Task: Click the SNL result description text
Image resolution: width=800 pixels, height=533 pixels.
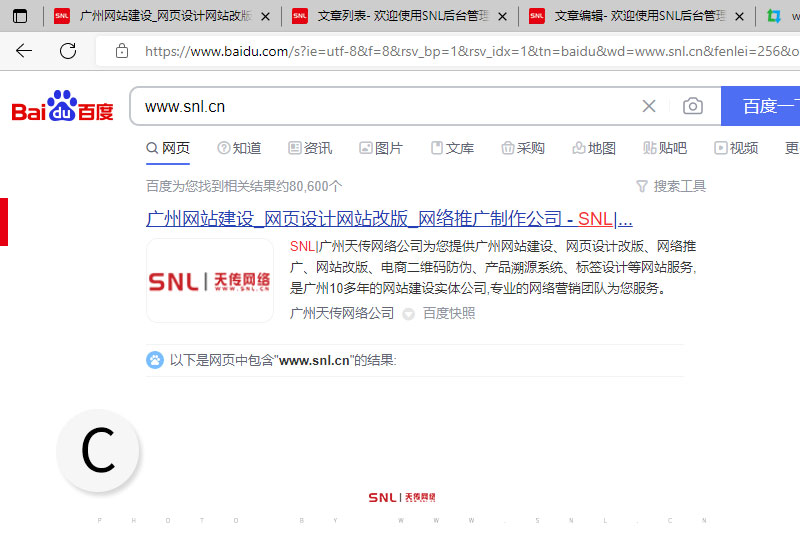Action: tap(493, 267)
